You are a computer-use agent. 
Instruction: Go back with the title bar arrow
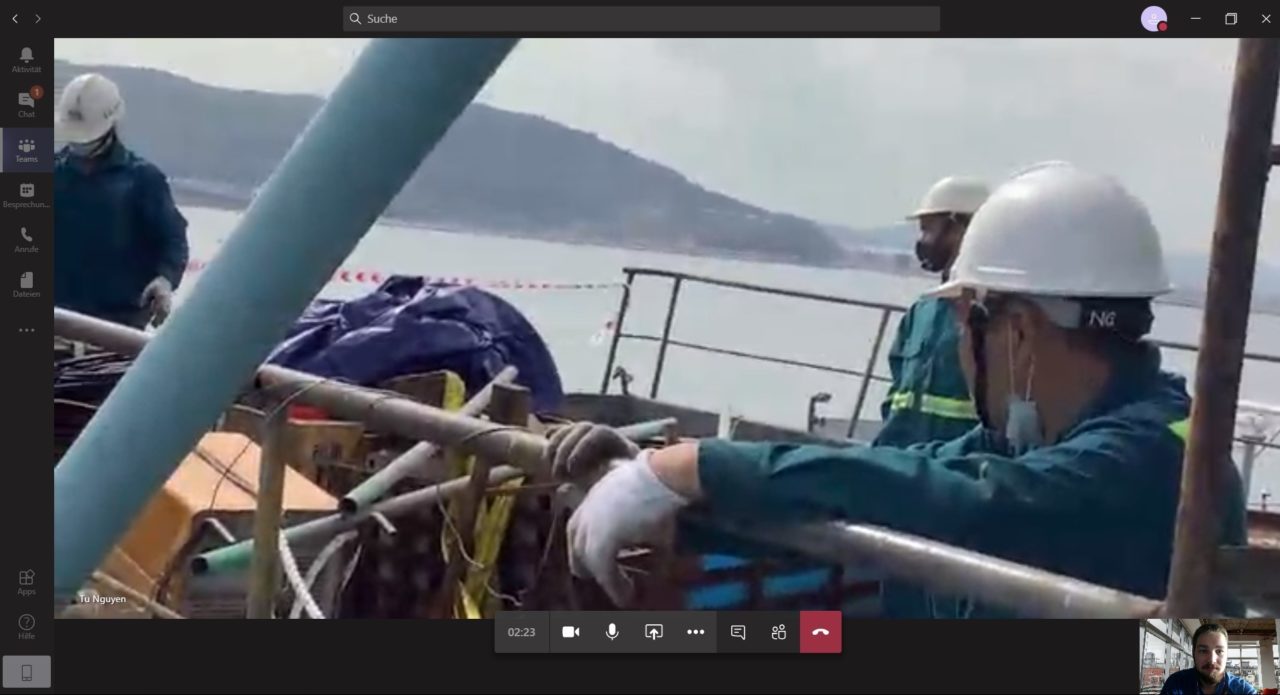(15, 18)
